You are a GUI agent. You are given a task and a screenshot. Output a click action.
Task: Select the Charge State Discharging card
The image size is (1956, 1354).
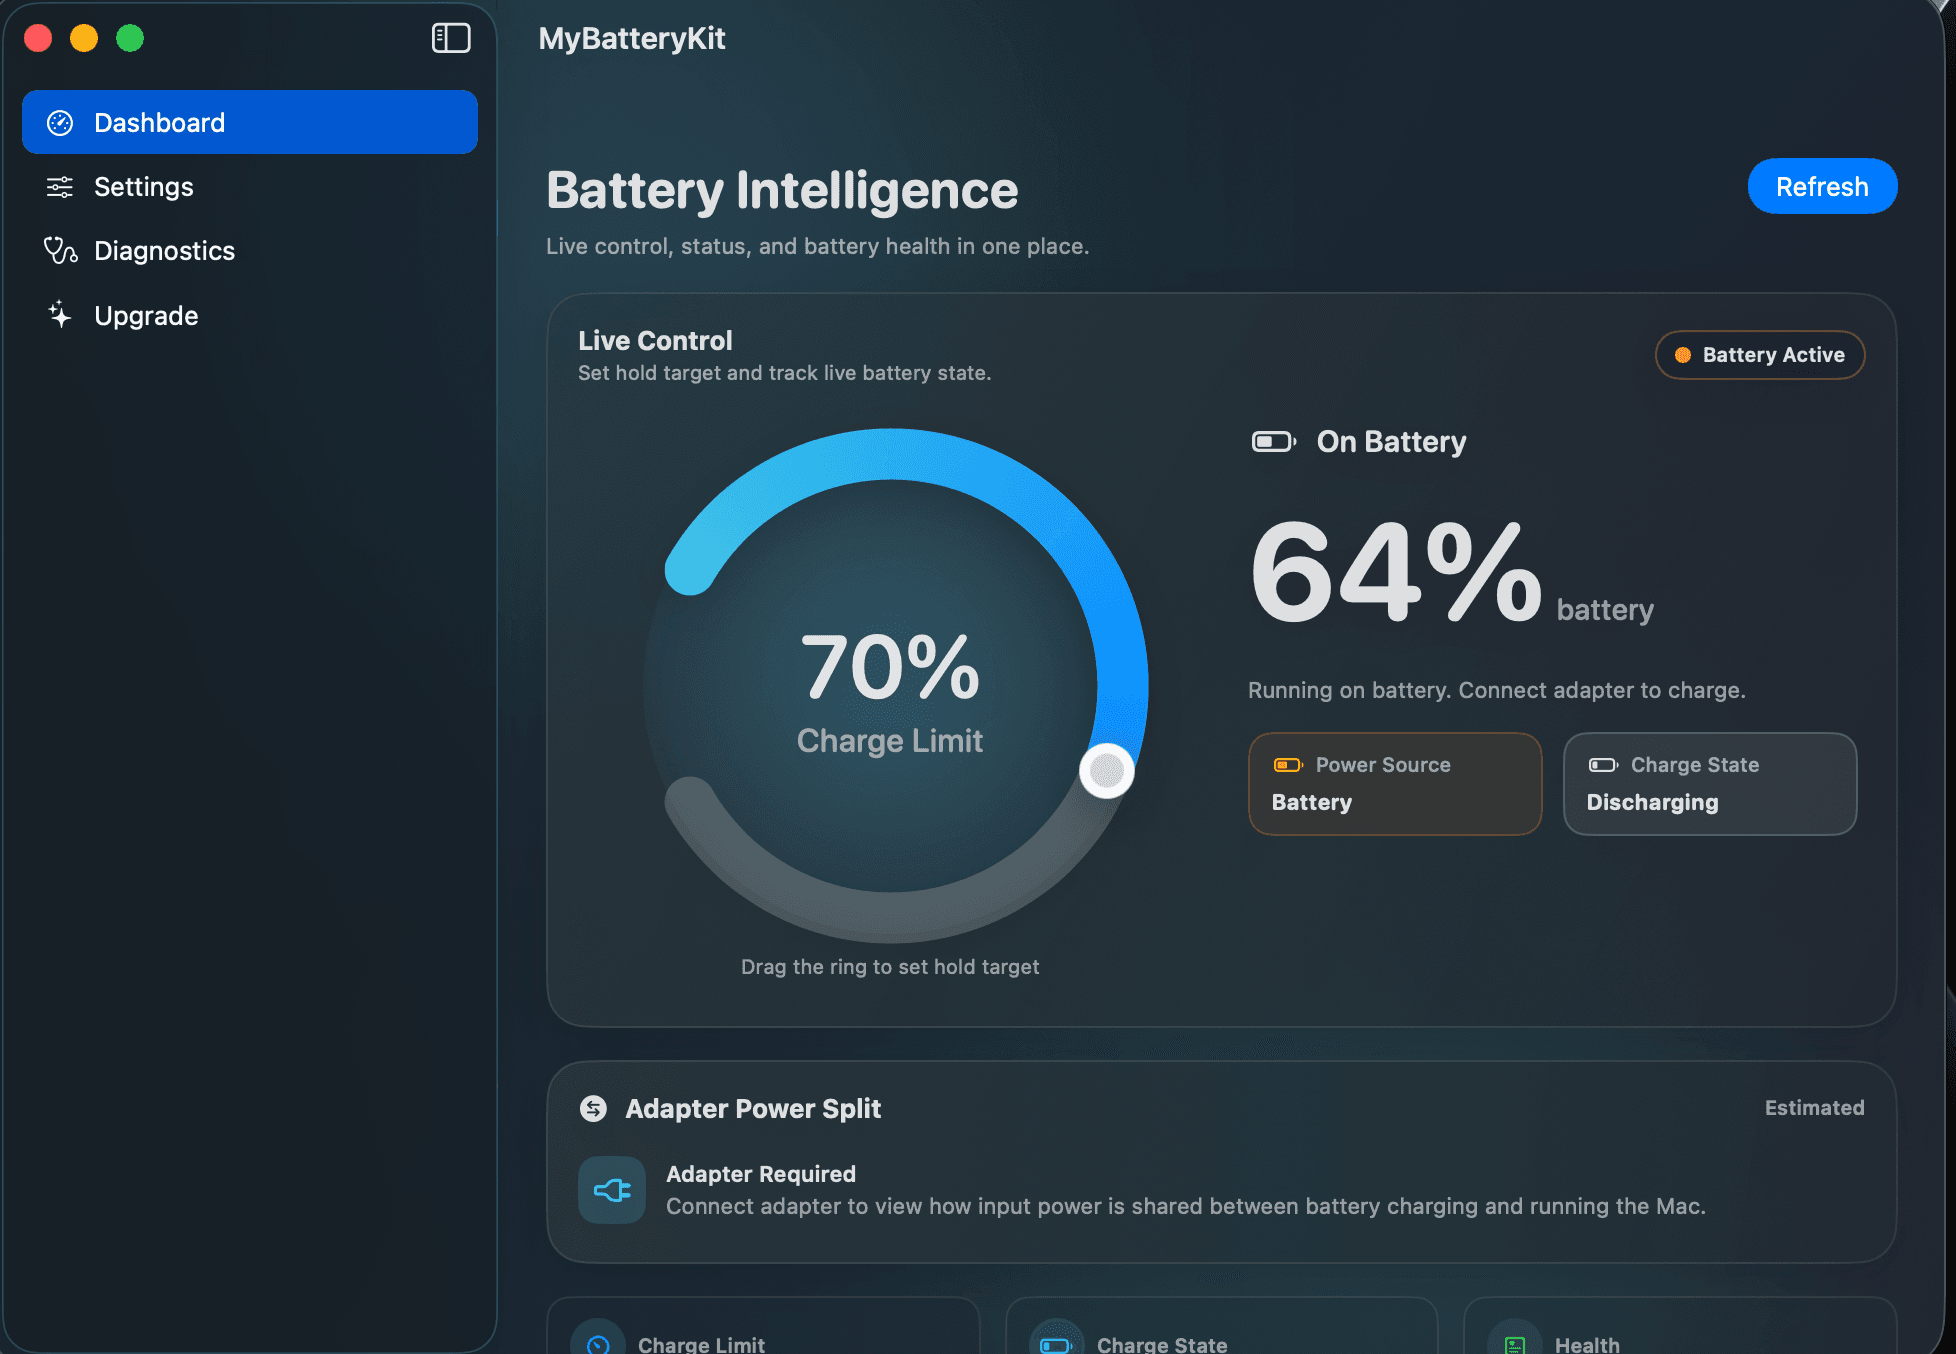1710,783
